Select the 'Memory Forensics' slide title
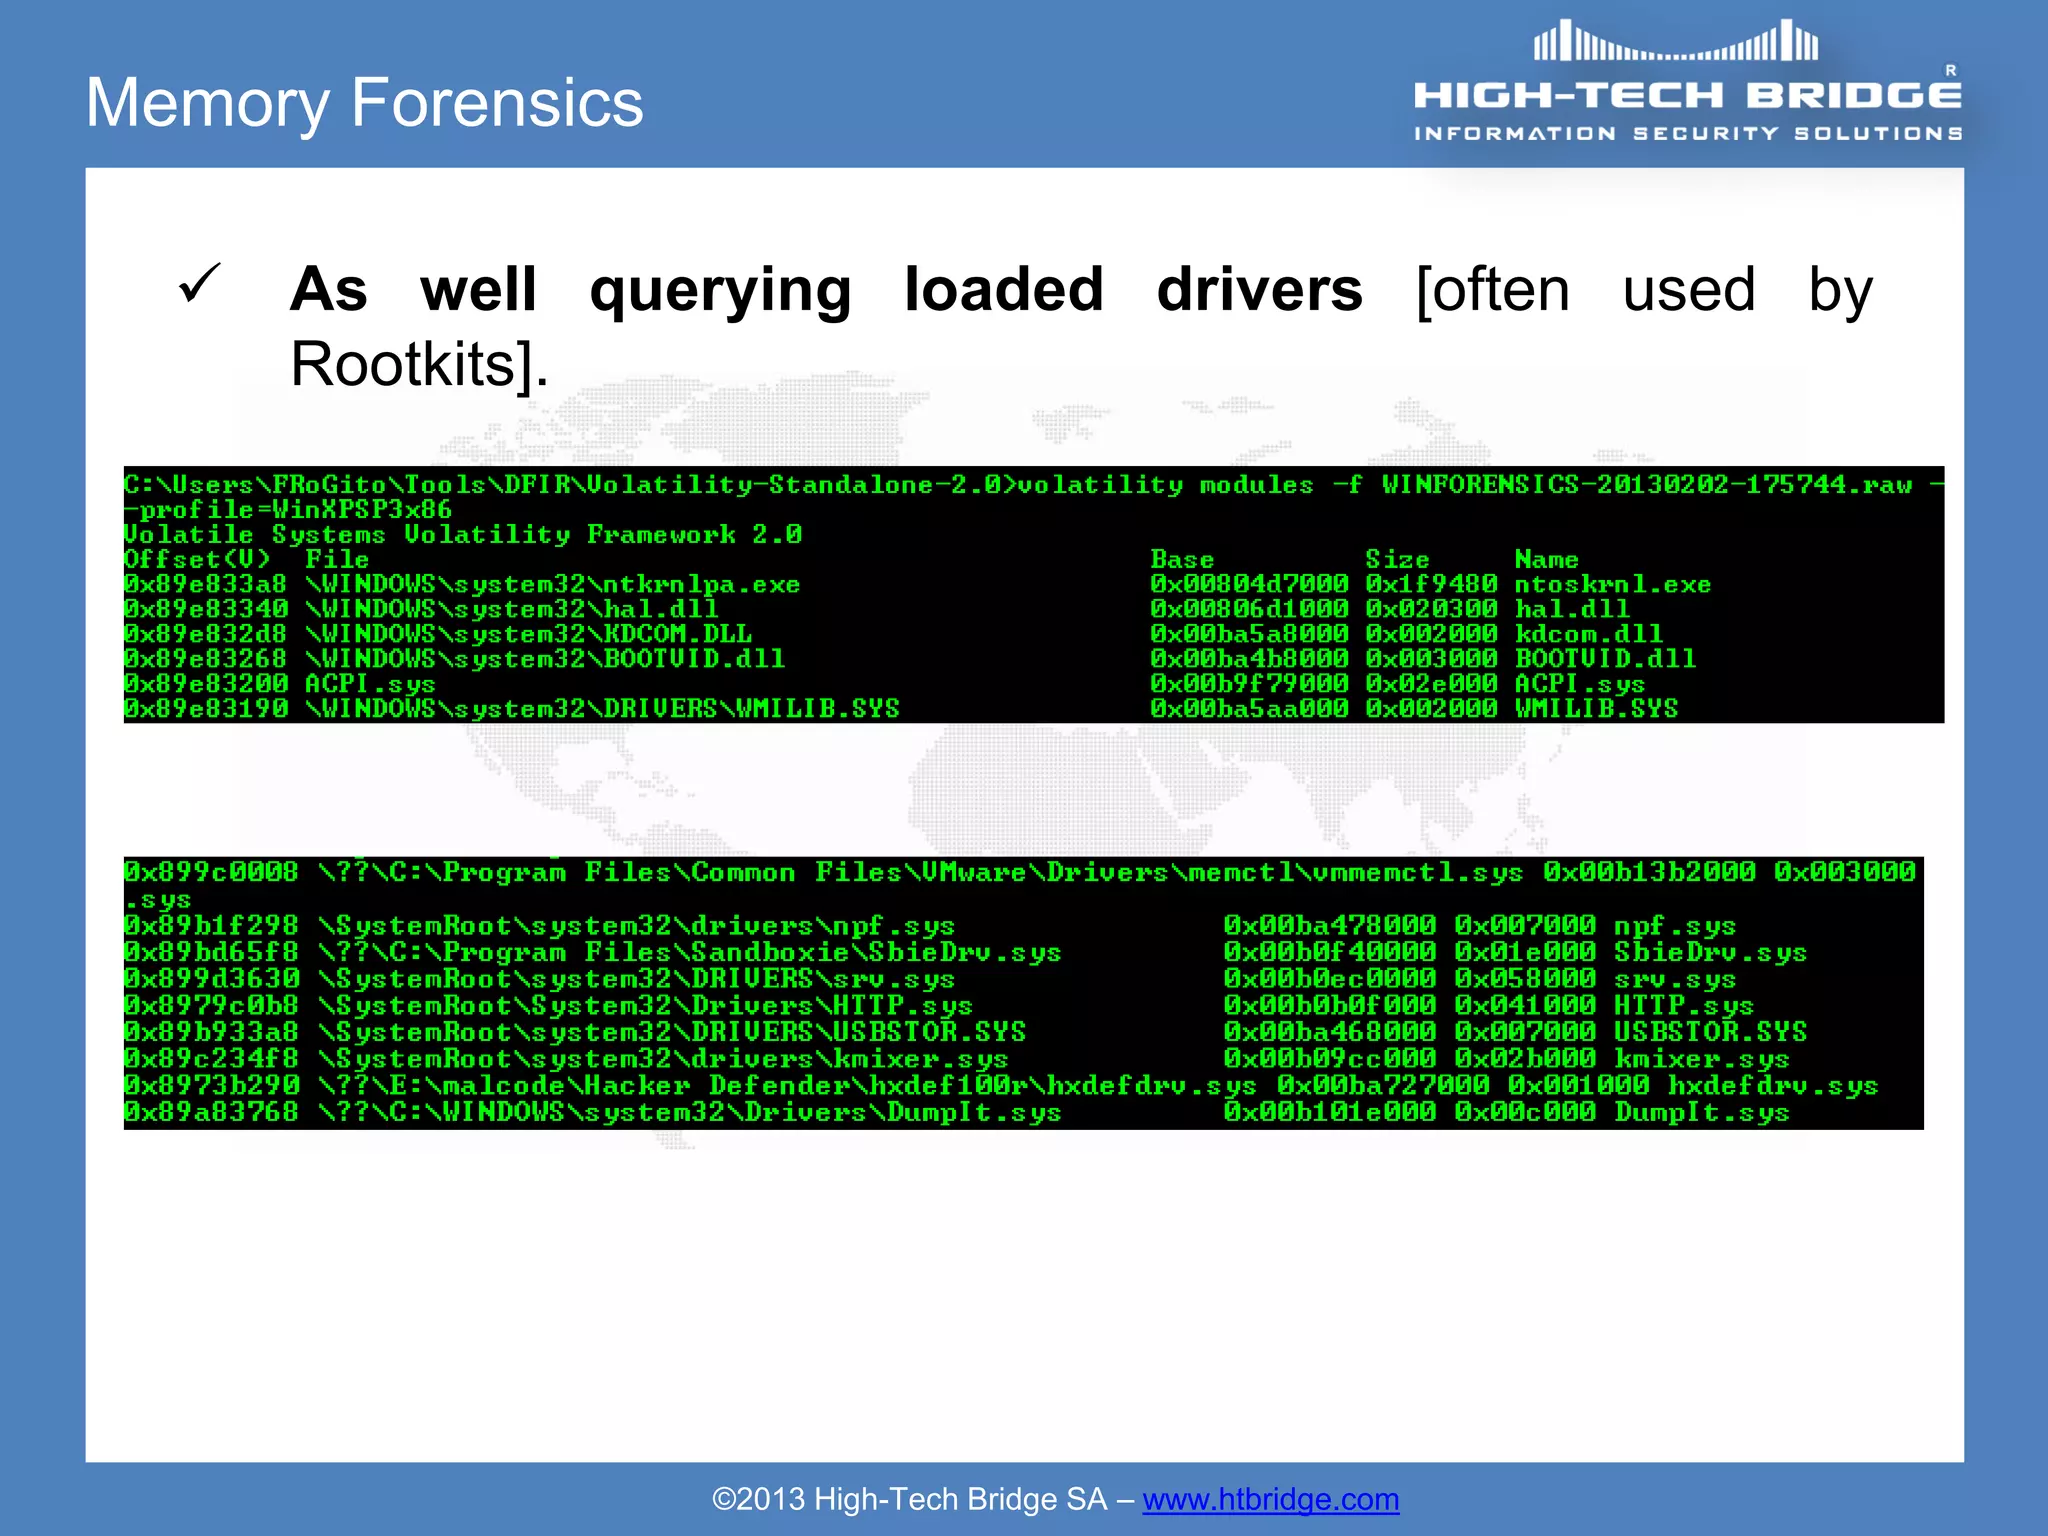Viewport: 2048px width, 1536px height. (365, 103)
